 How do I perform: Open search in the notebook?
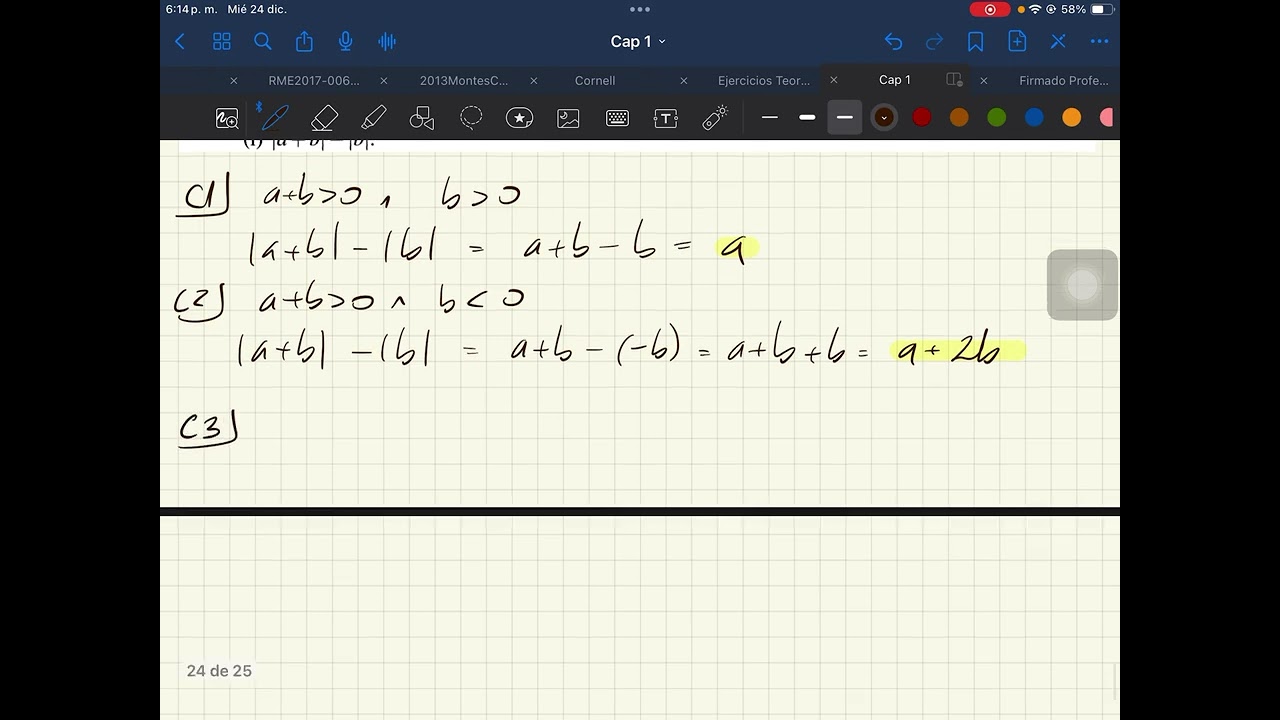pos(263,41)
